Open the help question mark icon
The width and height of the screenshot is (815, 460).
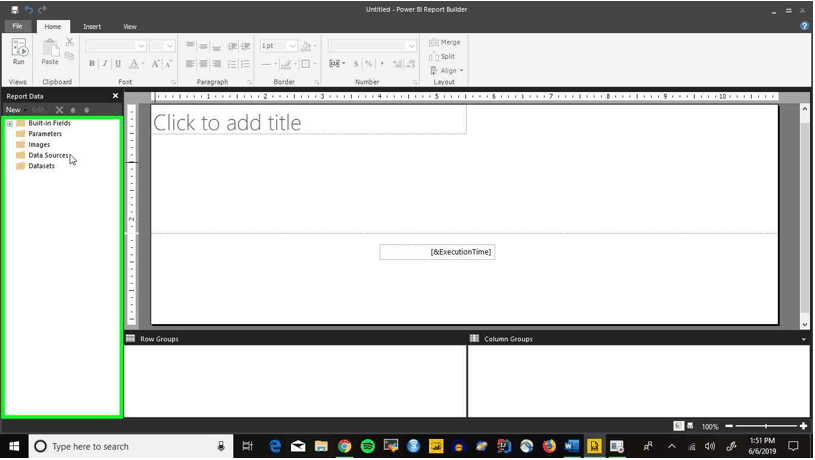tap(804, 26)
